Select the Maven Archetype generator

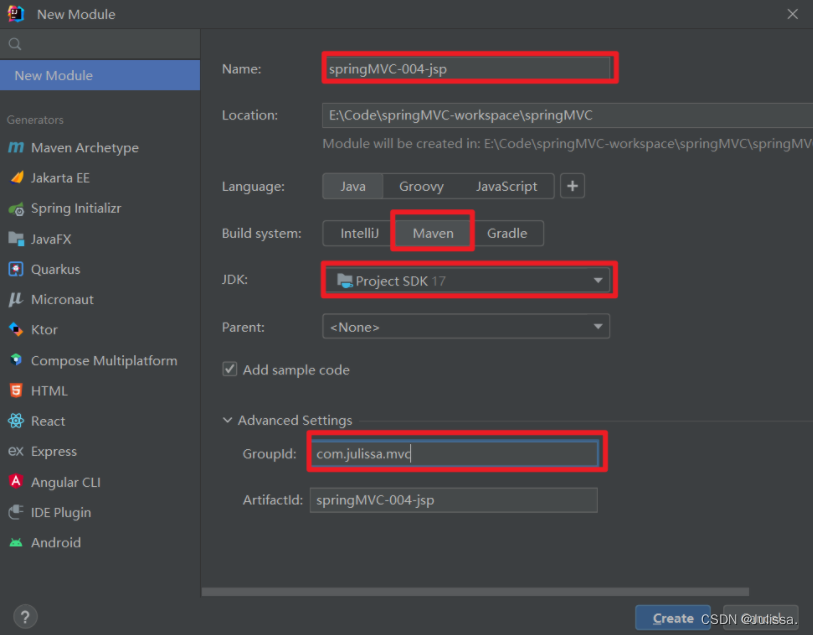click(x=84, y=147)
